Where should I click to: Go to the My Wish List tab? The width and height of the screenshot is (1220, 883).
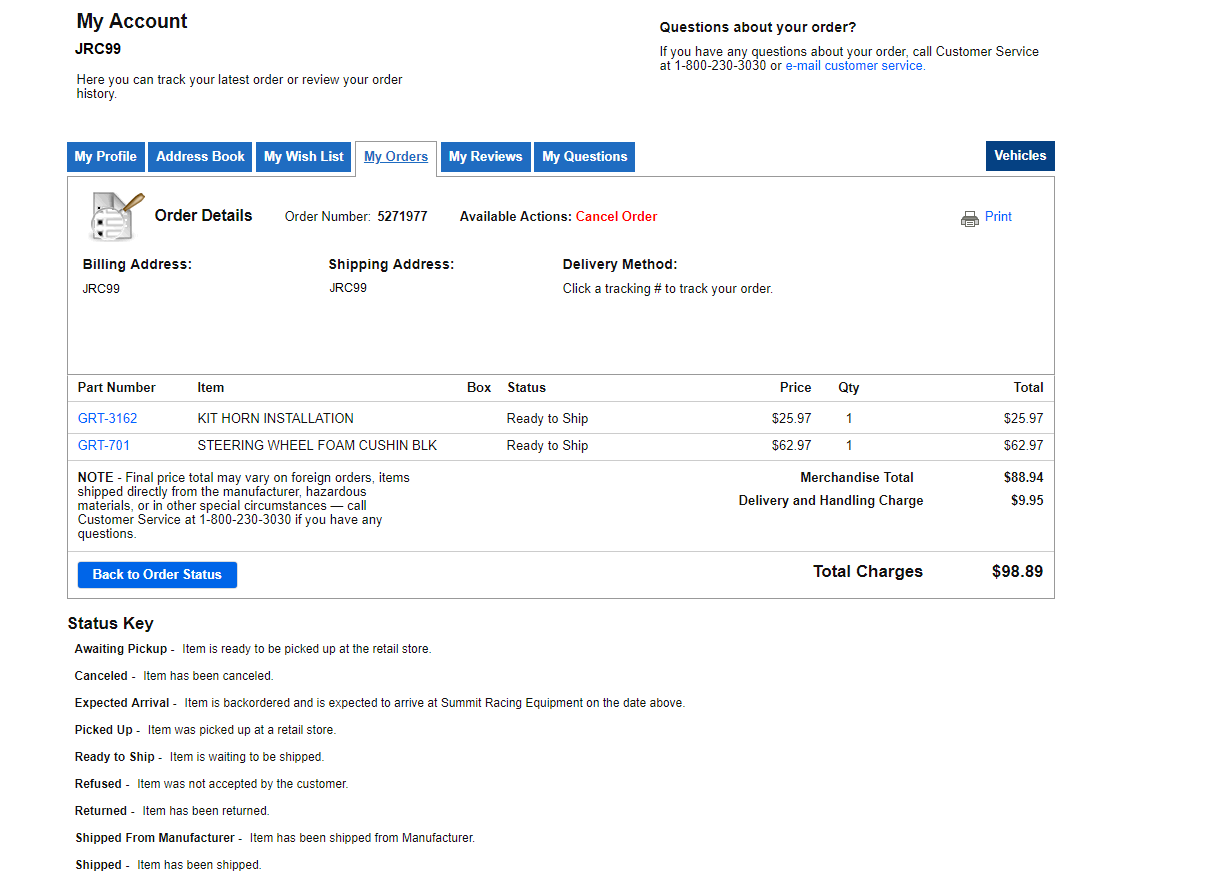coord(304,157)
